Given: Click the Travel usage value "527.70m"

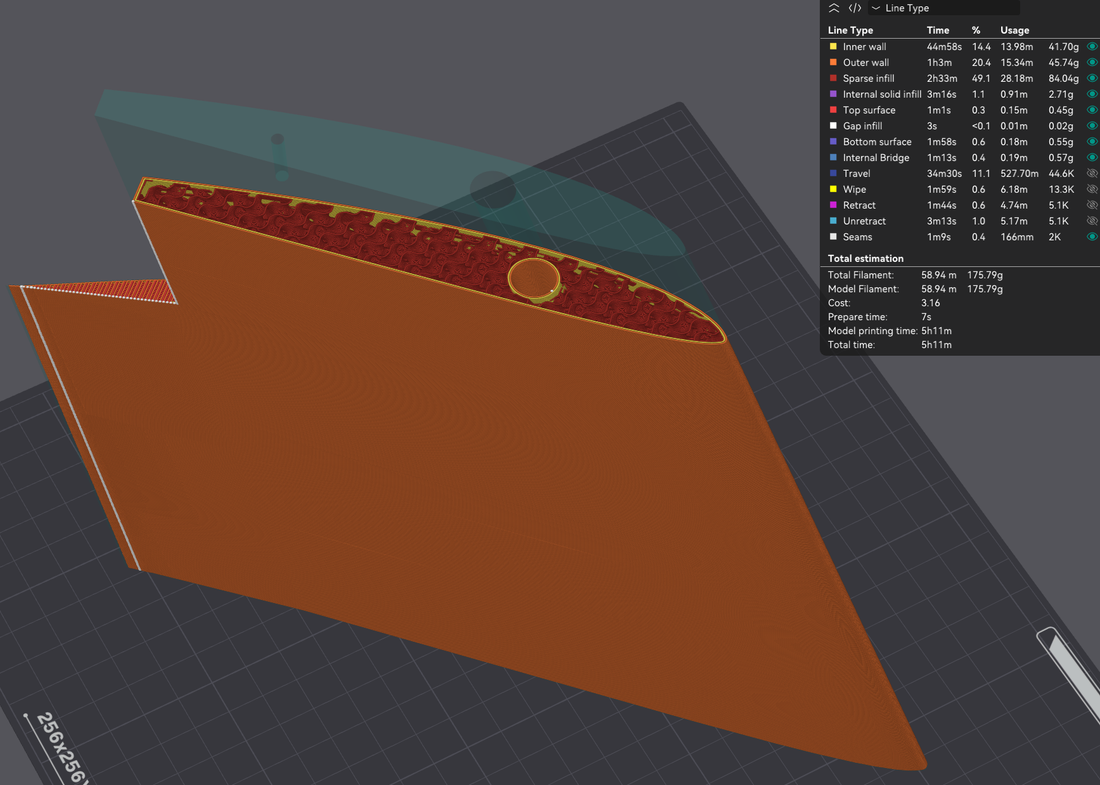Looking at the screenshot, I should (x=1019, y=173).
